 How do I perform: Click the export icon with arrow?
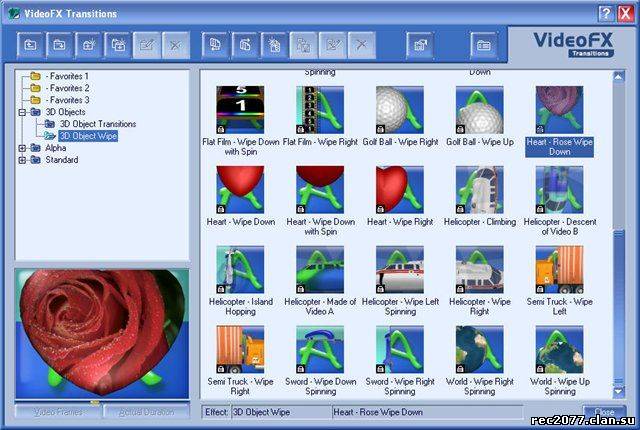point(420,45)
